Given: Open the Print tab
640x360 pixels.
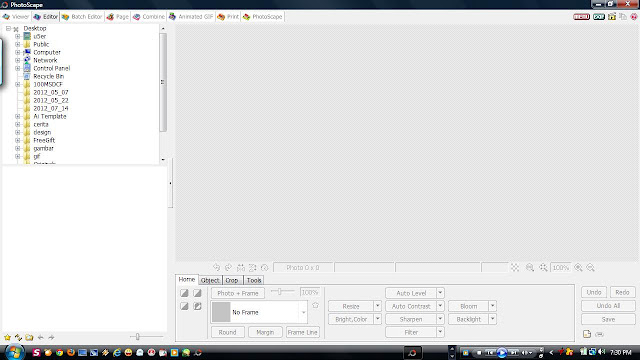Looking at the screenshot, I should (228, 17).
